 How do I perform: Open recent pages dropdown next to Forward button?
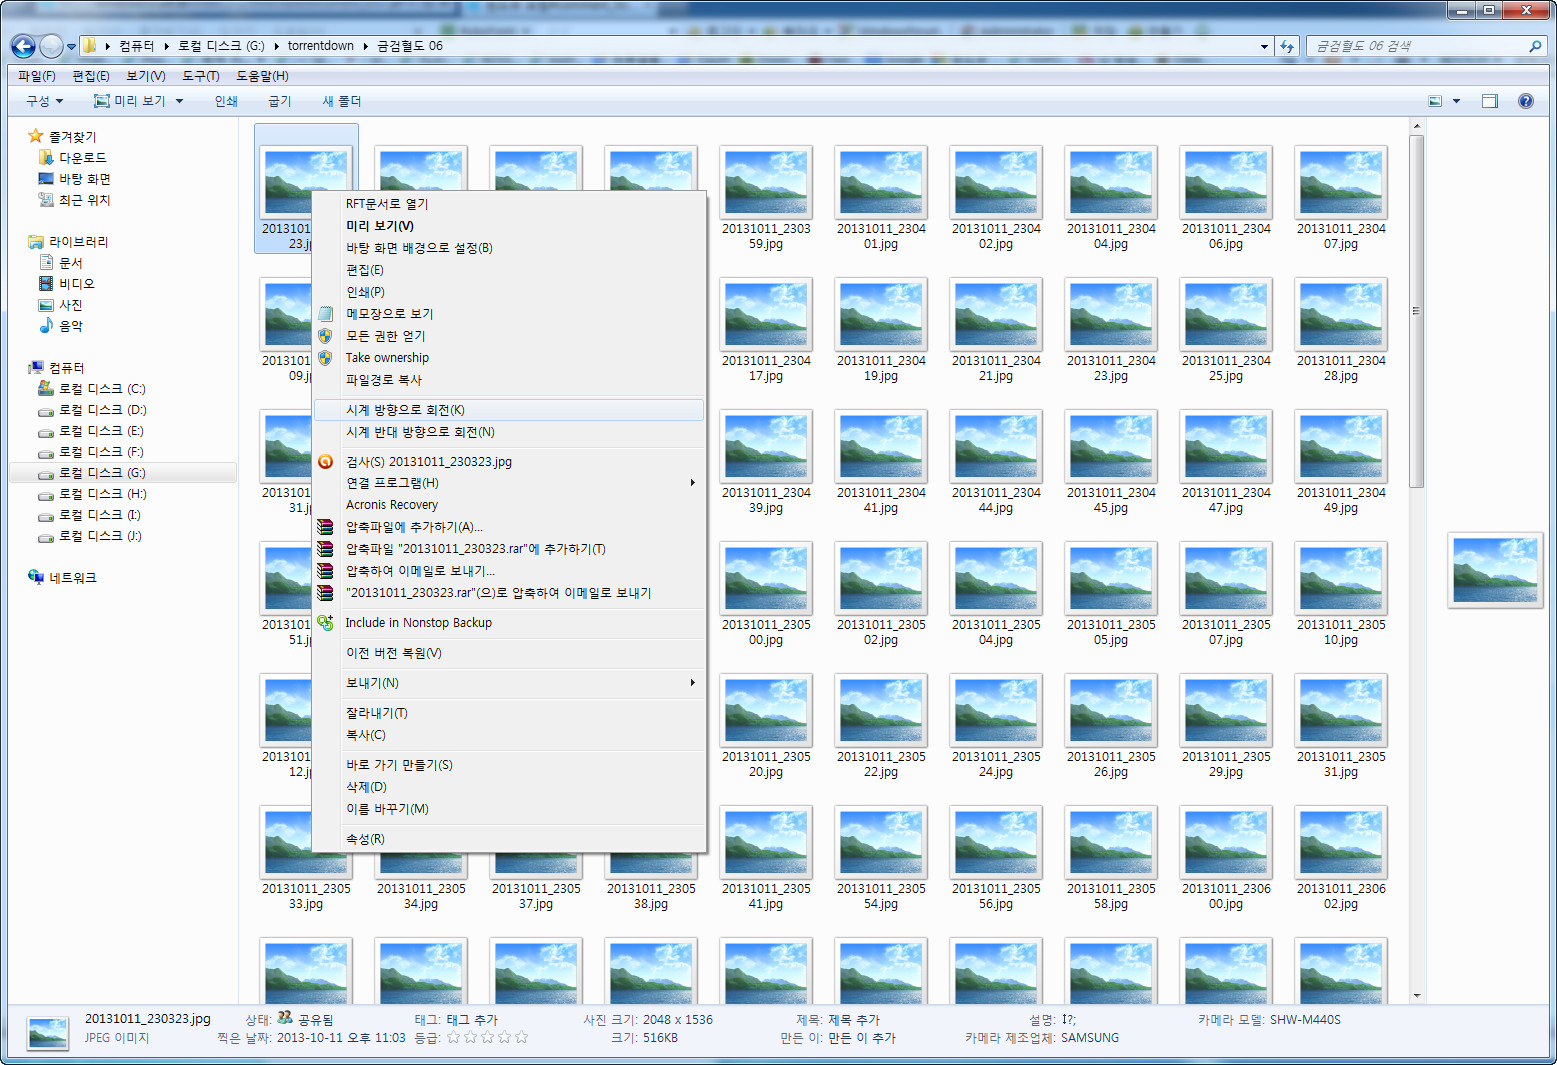pos(71,46)
